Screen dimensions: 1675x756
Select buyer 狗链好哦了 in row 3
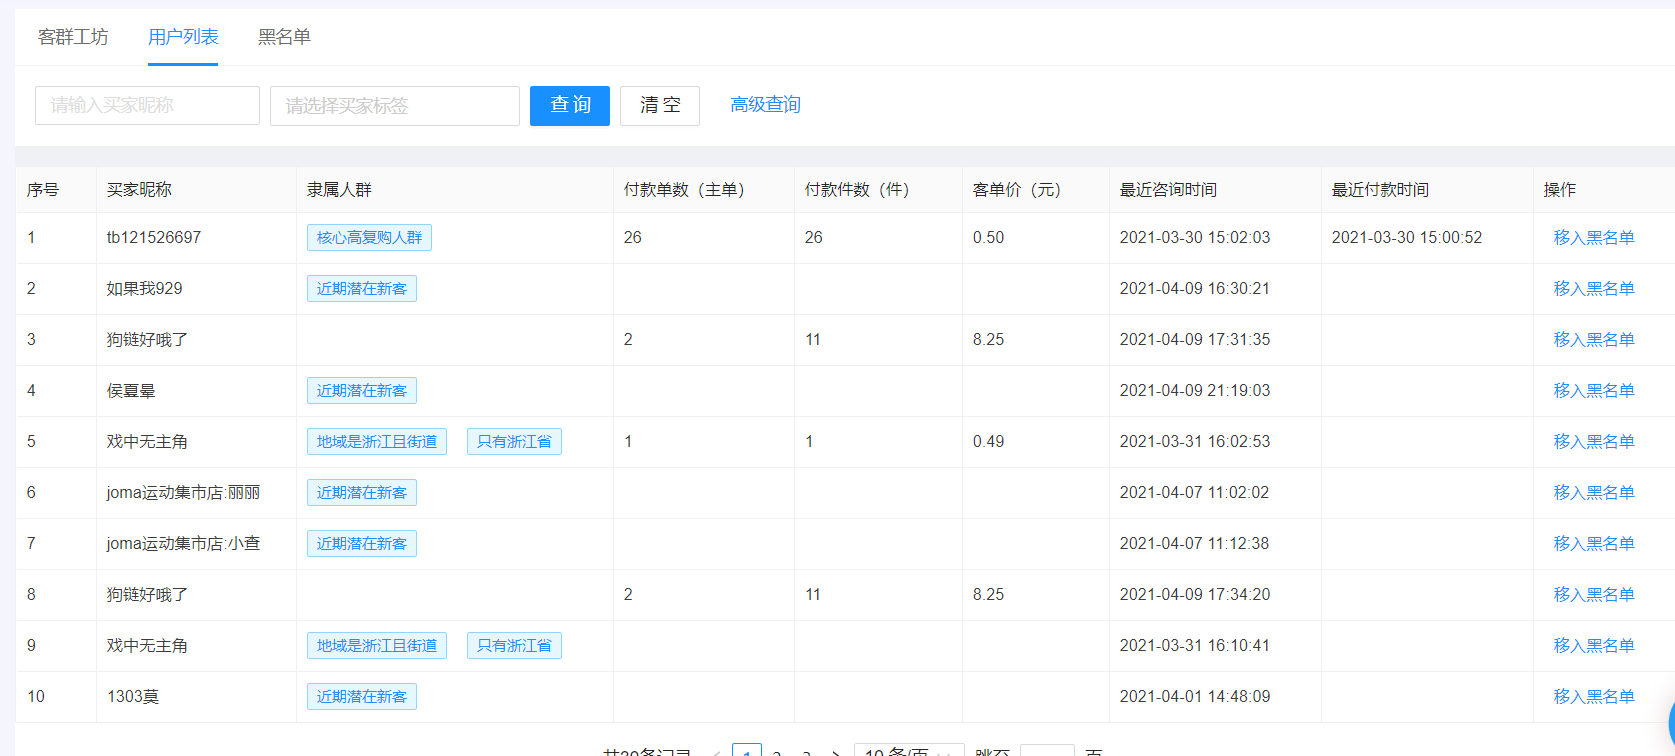tap(147, 340)
